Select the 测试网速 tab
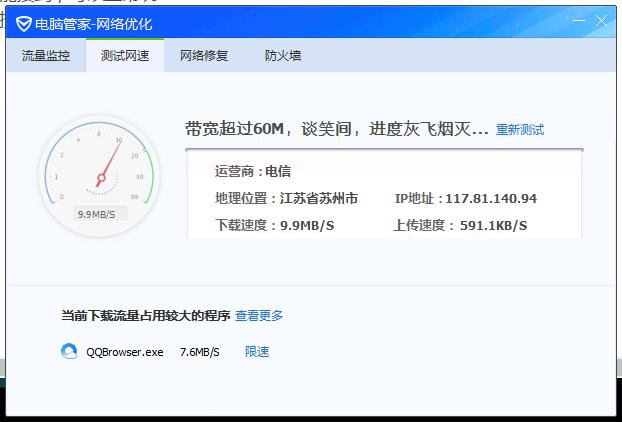The image size is (622, 422). [125, 56]
